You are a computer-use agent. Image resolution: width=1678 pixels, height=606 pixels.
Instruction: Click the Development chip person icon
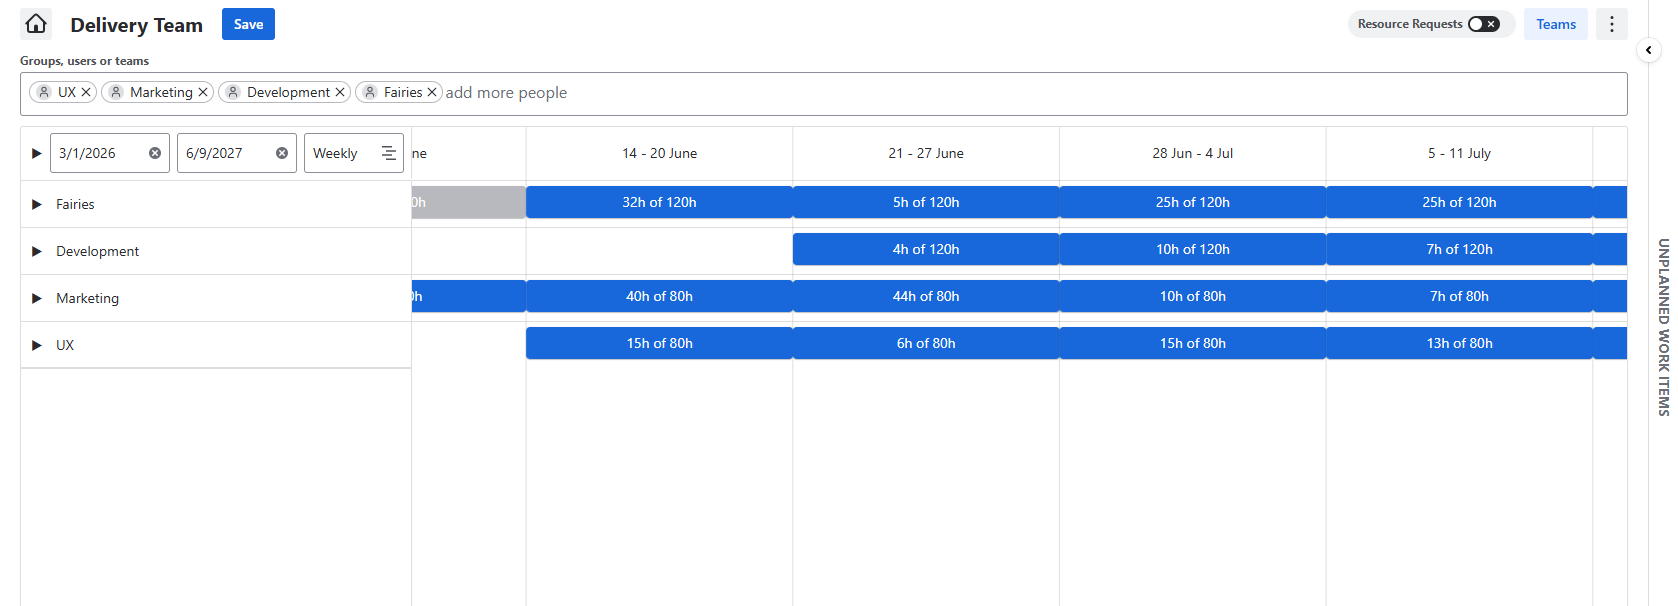233,92
